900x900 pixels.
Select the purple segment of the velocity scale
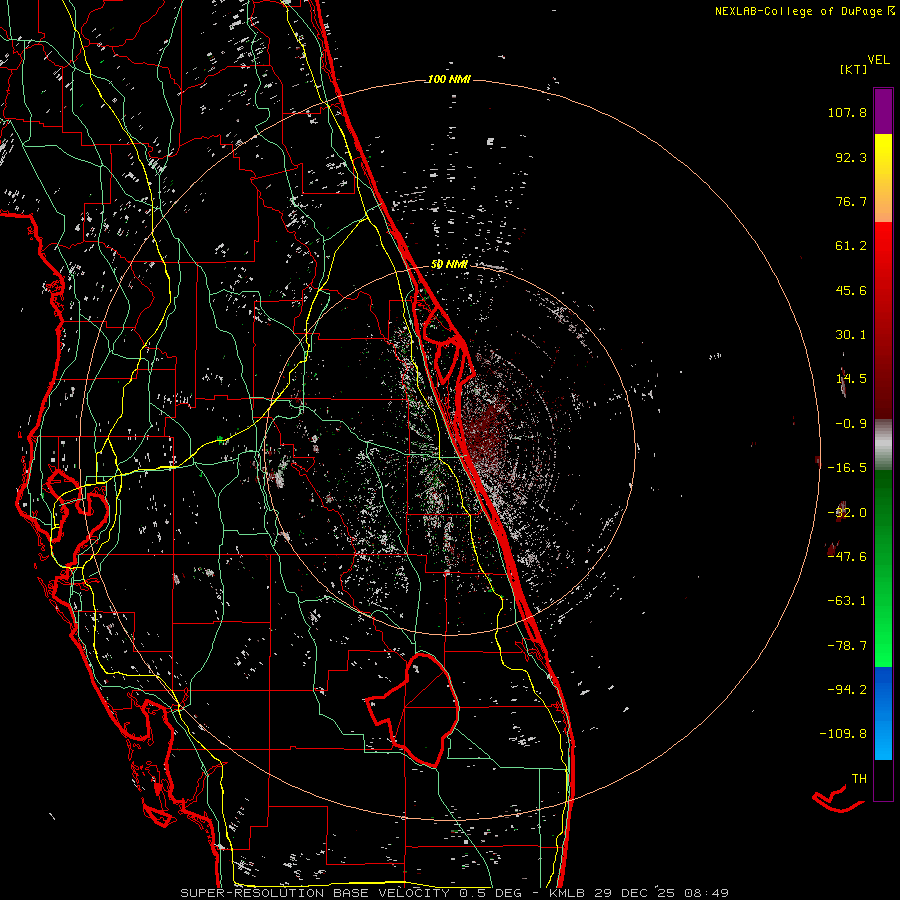tap(883, 111)
